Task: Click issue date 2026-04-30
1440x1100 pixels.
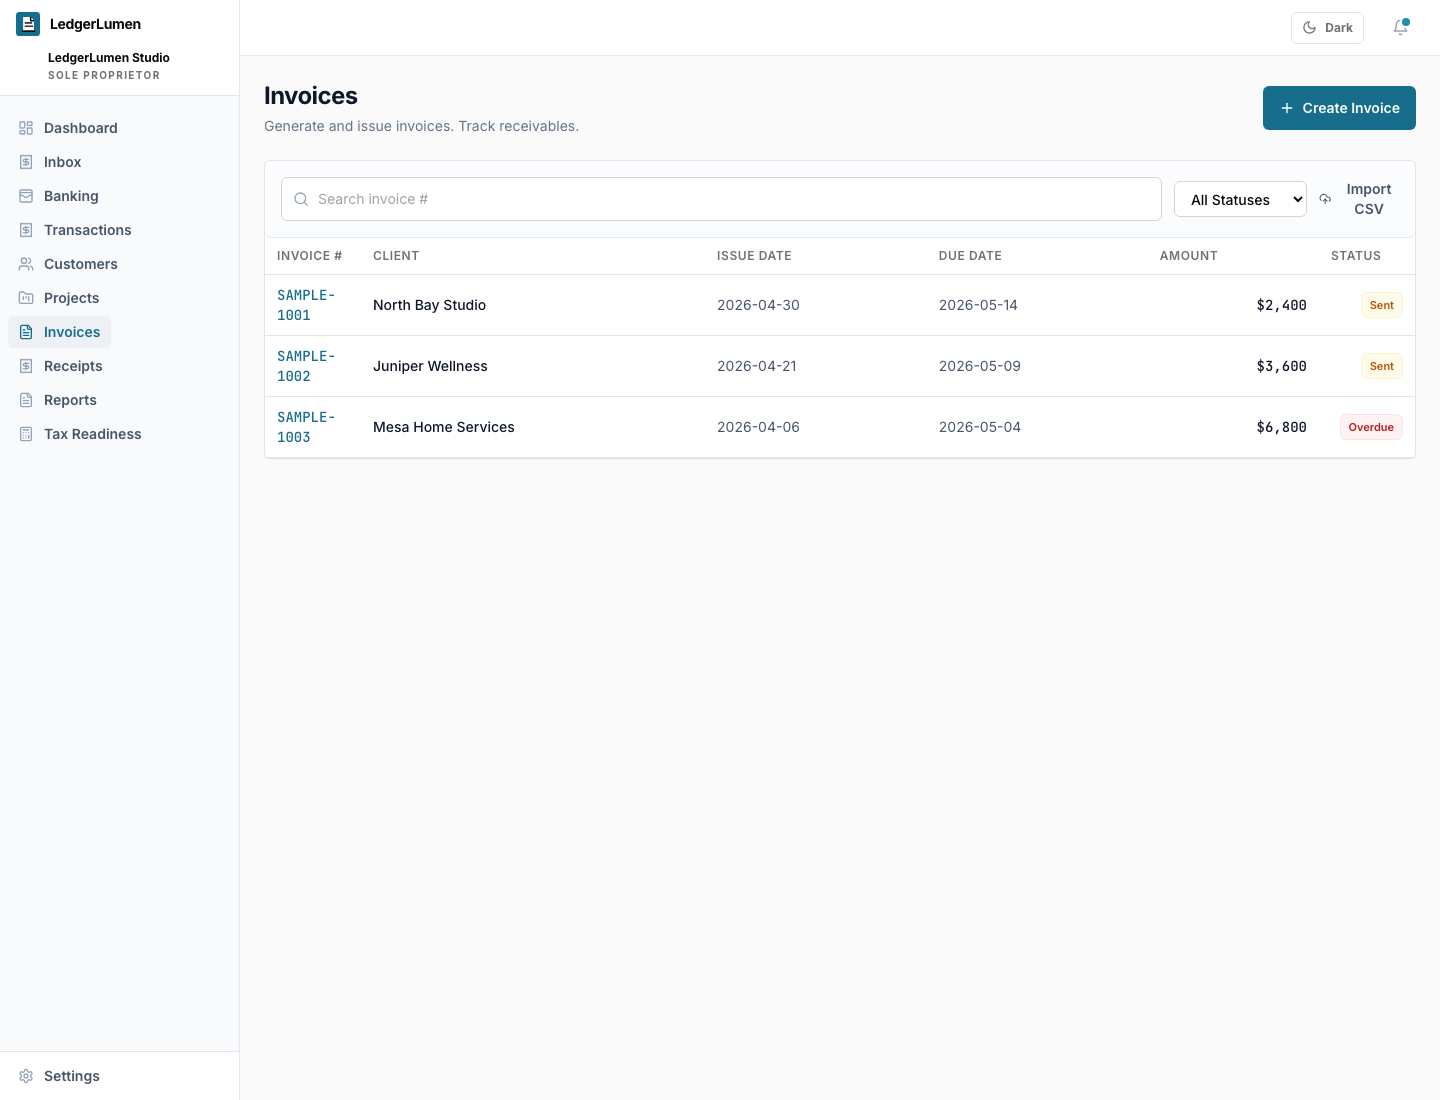Action: coord(758,305)
